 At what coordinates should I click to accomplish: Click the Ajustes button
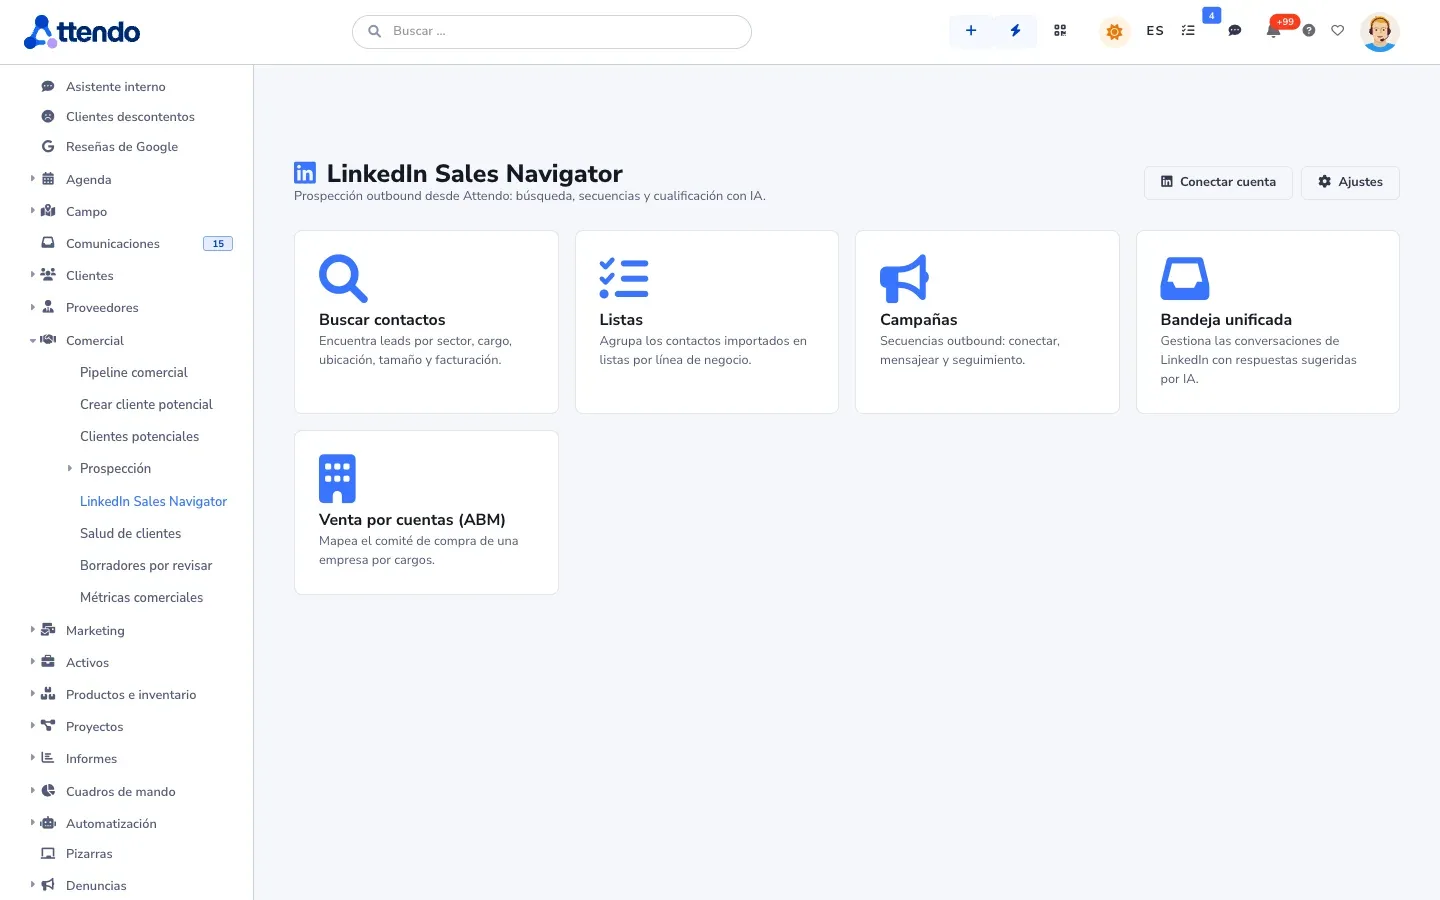pos(1350,182)
